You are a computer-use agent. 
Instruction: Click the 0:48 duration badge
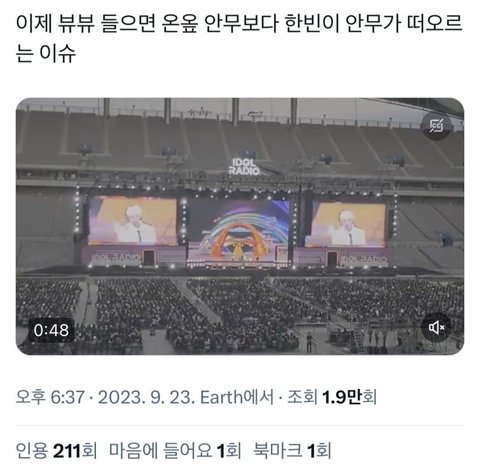pyautogui.click(x=51, y=330)
